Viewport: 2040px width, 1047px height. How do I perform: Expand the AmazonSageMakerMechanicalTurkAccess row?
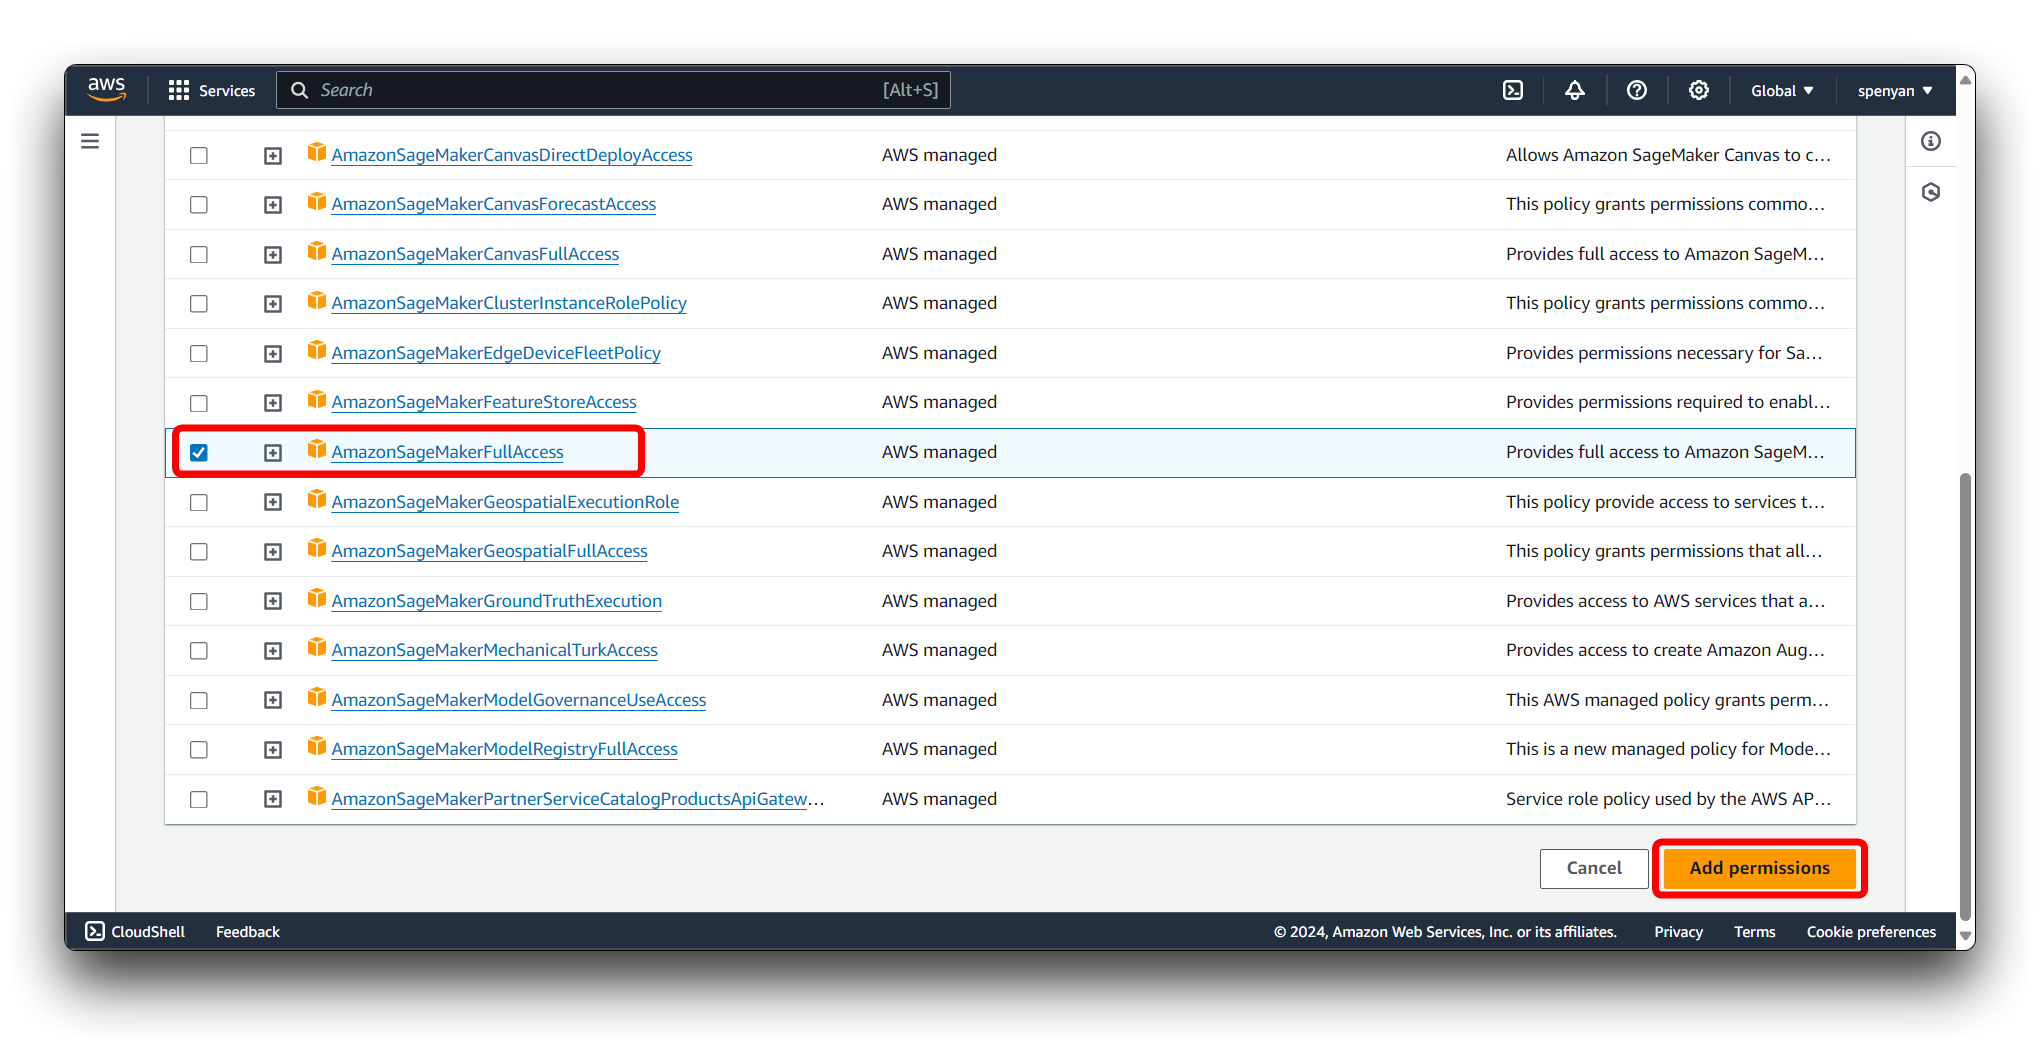tap(273, 650)
